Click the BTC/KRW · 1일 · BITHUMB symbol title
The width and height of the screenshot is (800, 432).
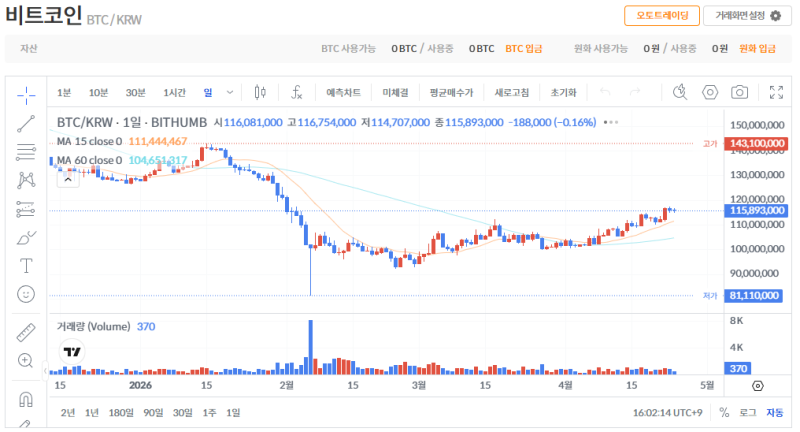132,122
